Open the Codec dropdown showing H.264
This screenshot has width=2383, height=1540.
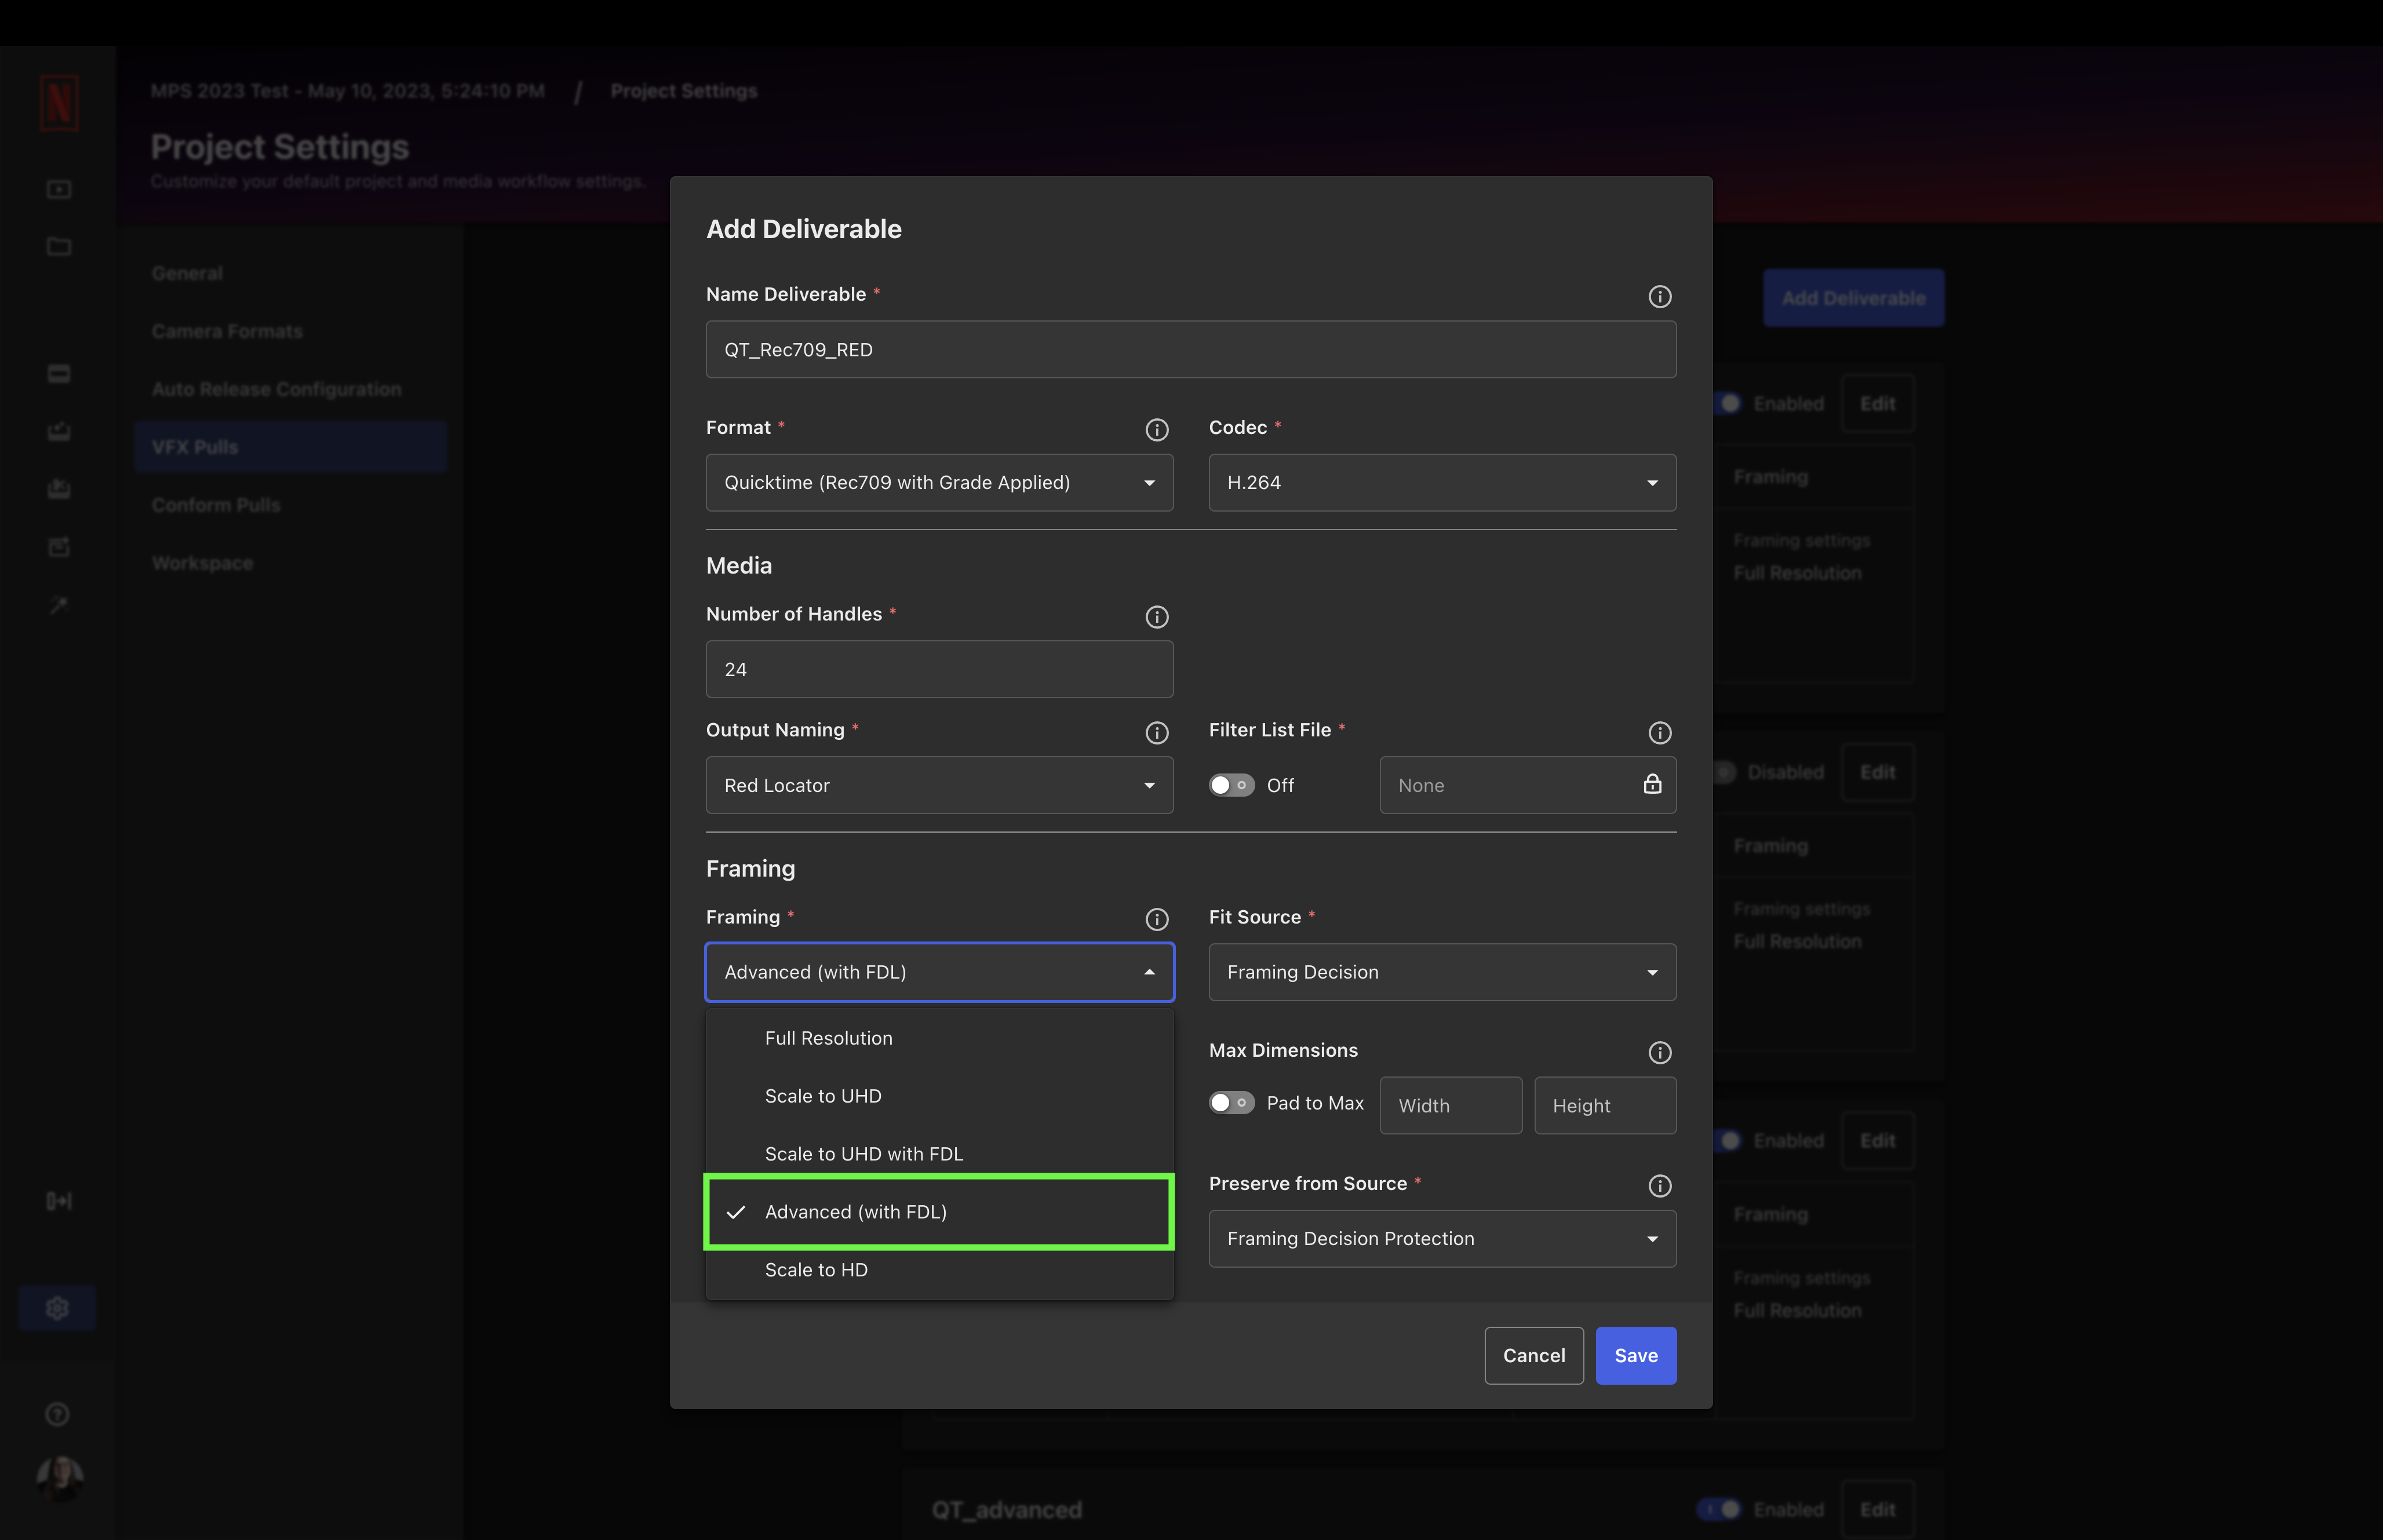tap(1442, 482)
